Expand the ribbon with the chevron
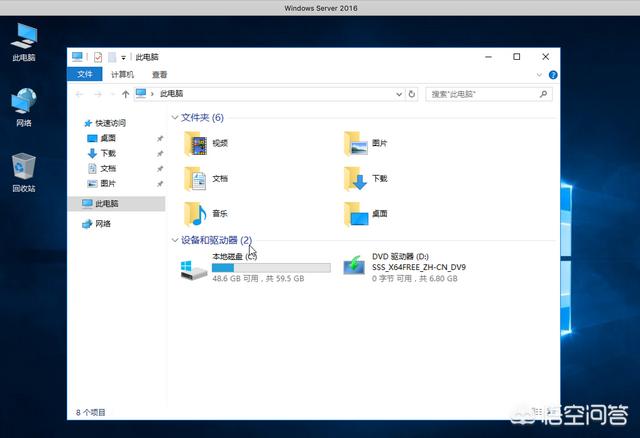 pyautogui.click(x=539, y=75)
